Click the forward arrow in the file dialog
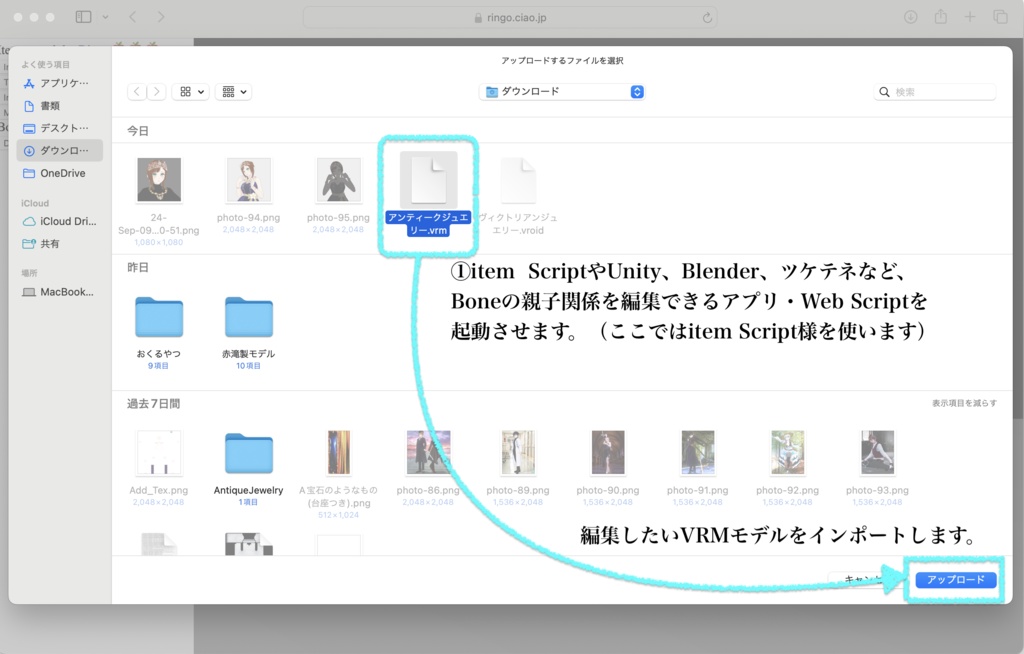This screenshot has width=1024, height=654. click(x=156, y=91)
